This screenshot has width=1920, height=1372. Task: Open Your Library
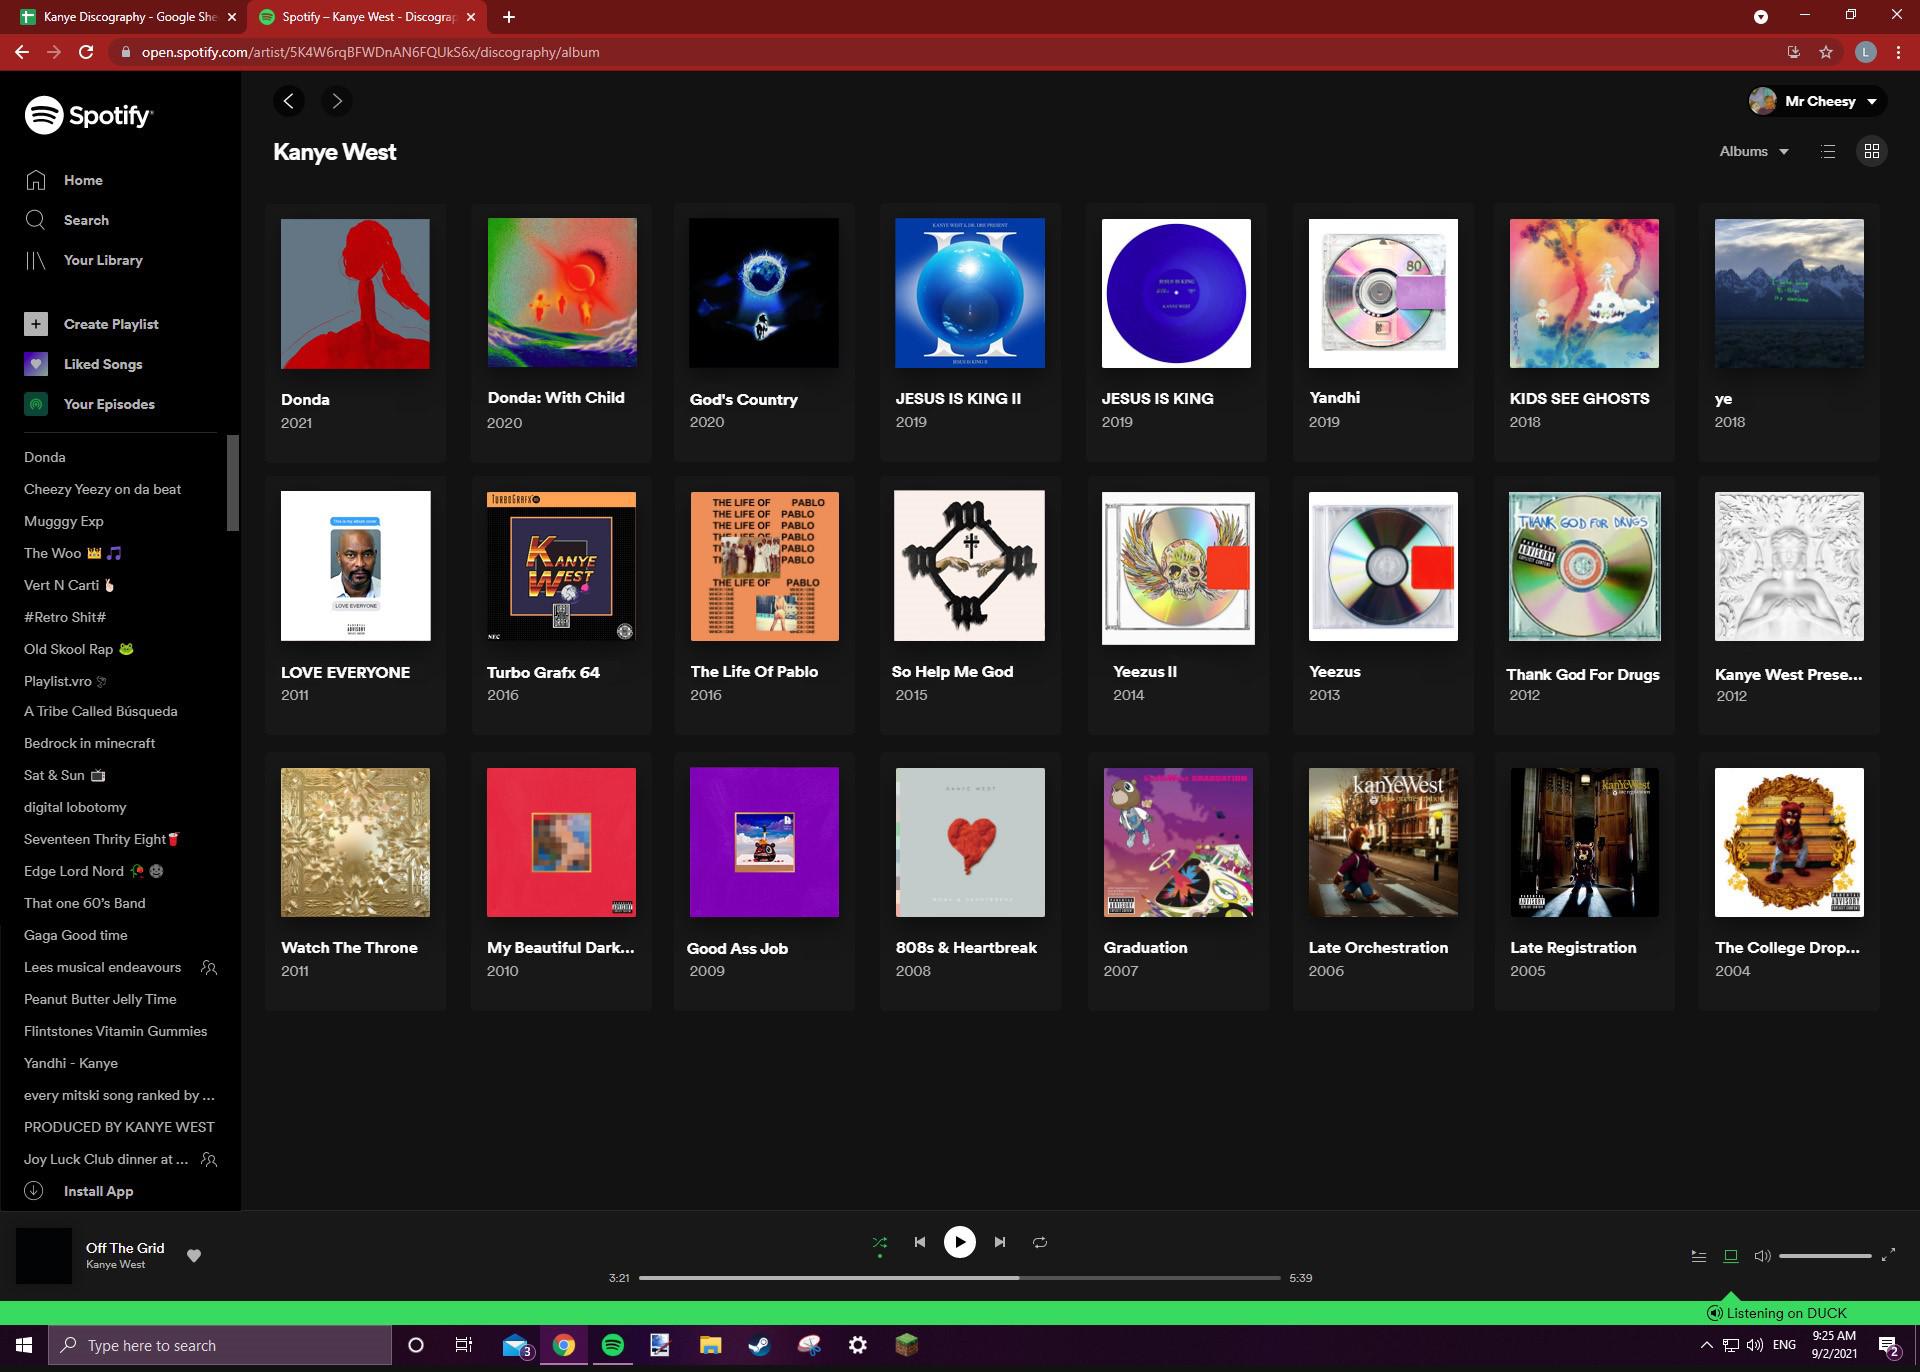point(102,260)
